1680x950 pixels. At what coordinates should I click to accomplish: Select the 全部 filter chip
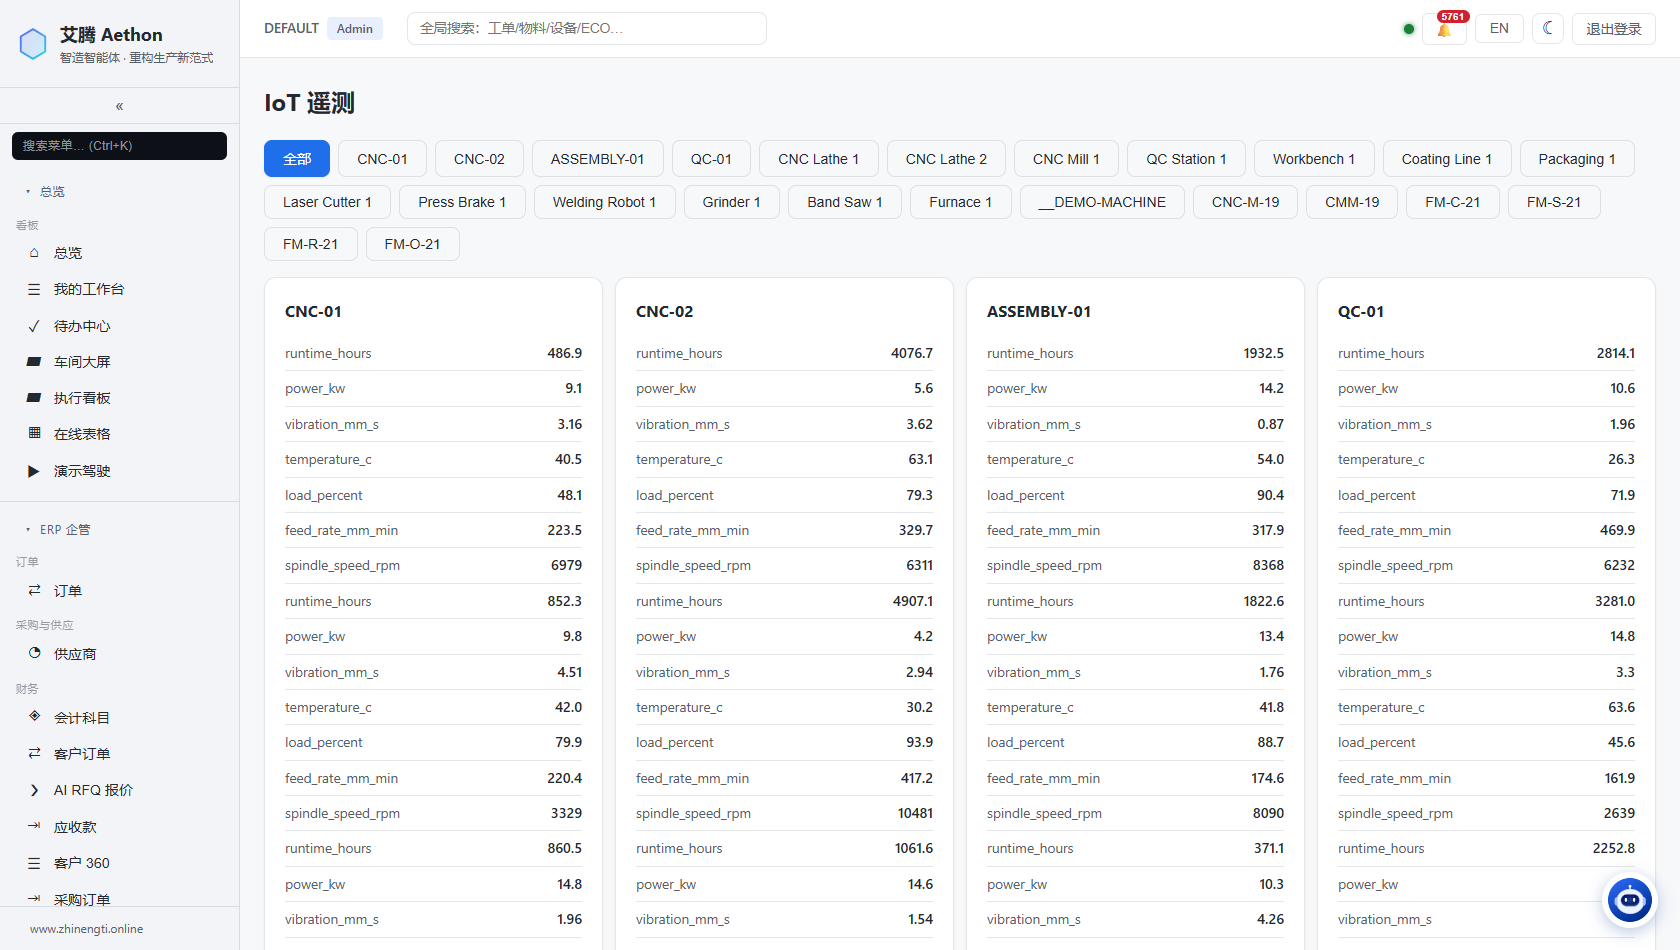click(297, 159)
